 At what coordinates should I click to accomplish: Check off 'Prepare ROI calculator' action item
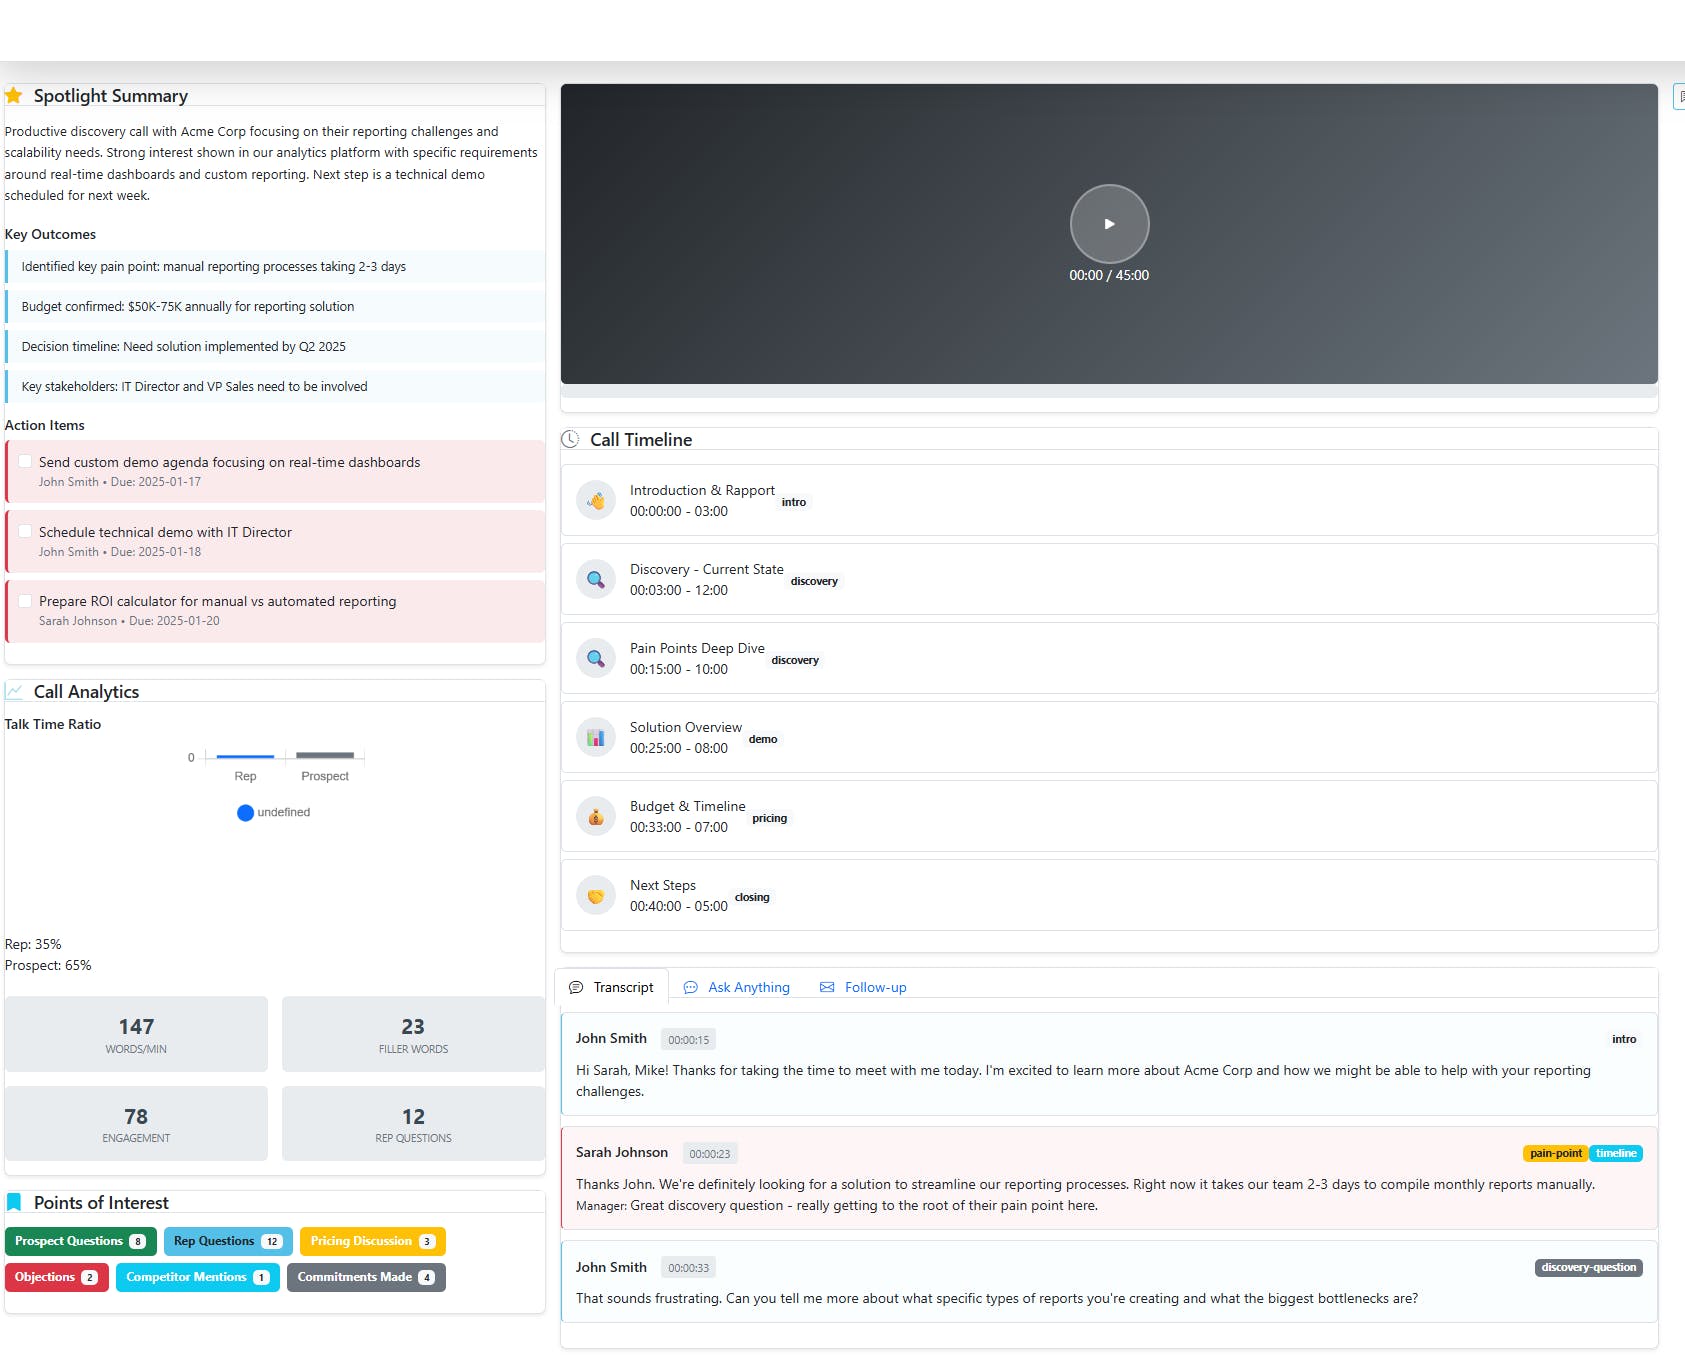pyautogui.click(x=25, y=600)
